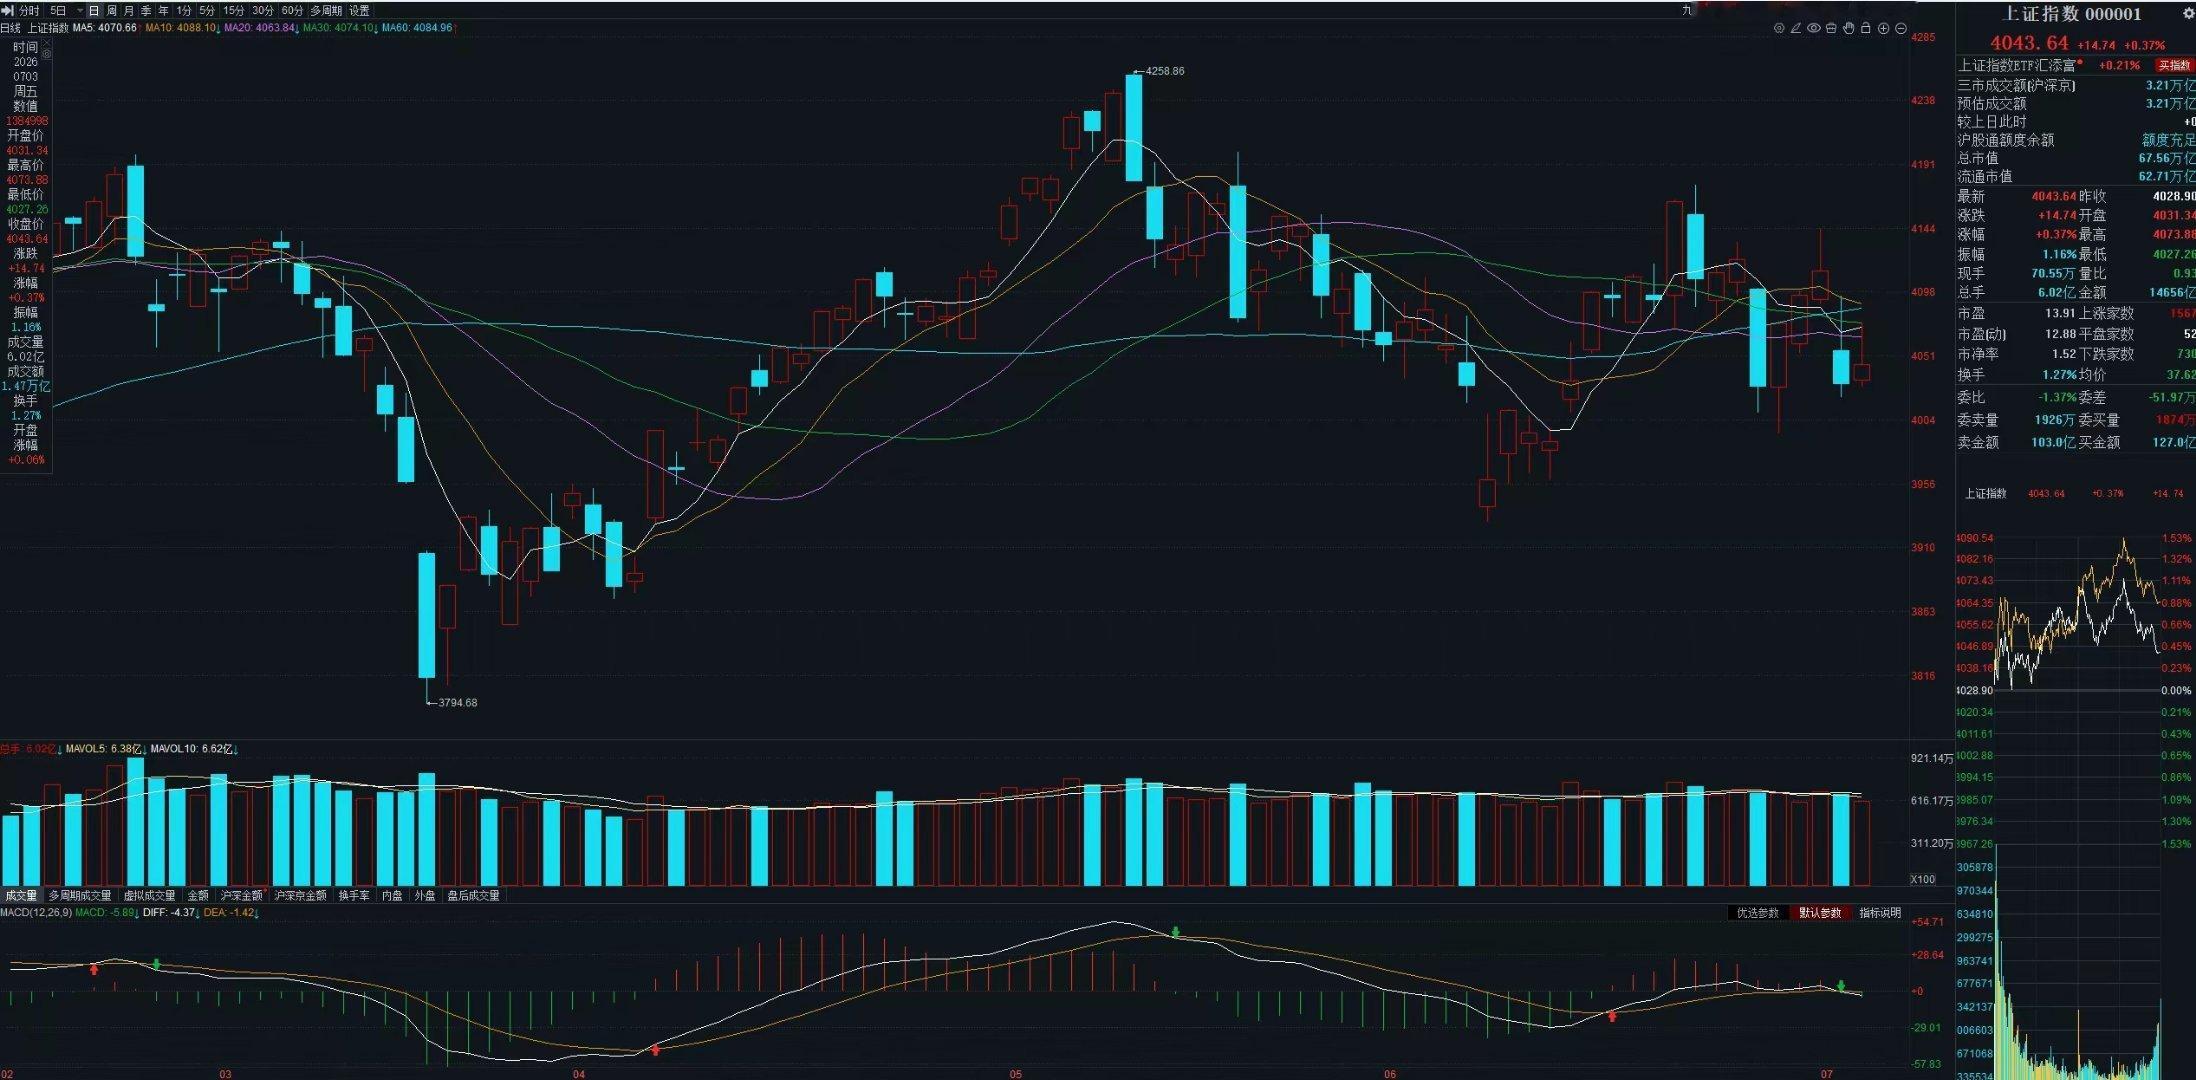Click the X100 volume scale label

click(1922, 880)
